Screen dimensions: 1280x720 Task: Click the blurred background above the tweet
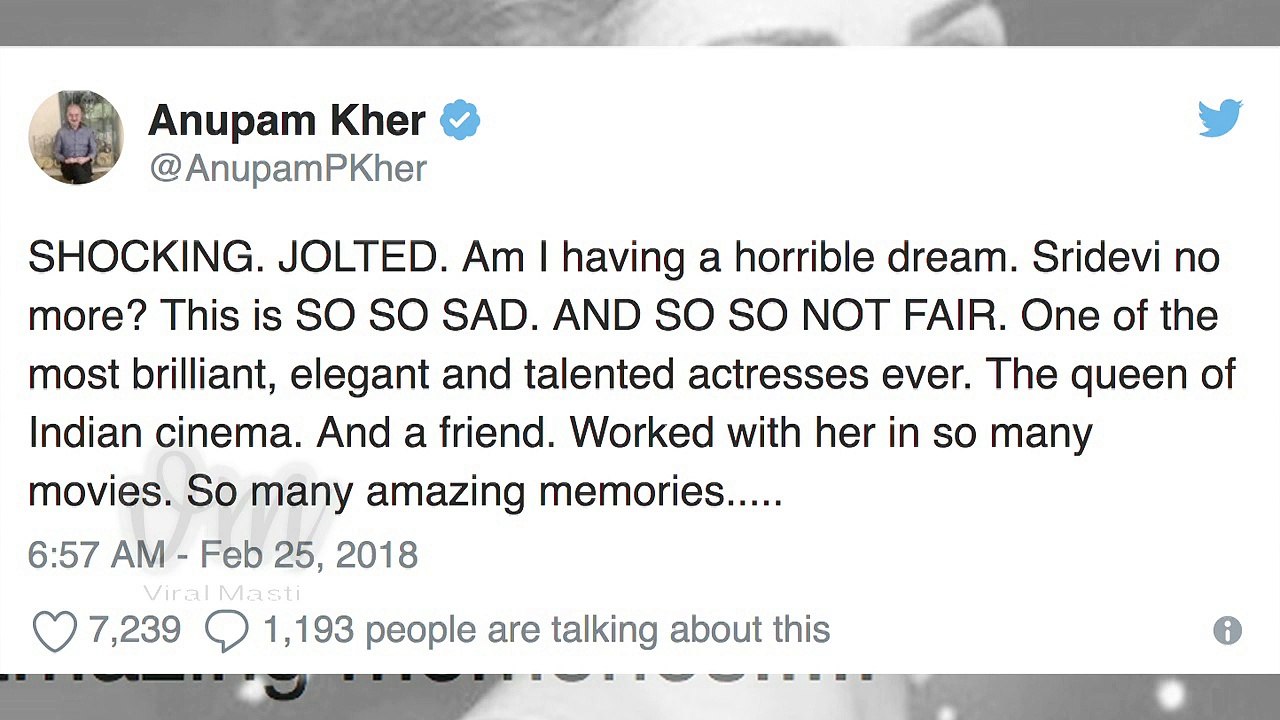640,22
